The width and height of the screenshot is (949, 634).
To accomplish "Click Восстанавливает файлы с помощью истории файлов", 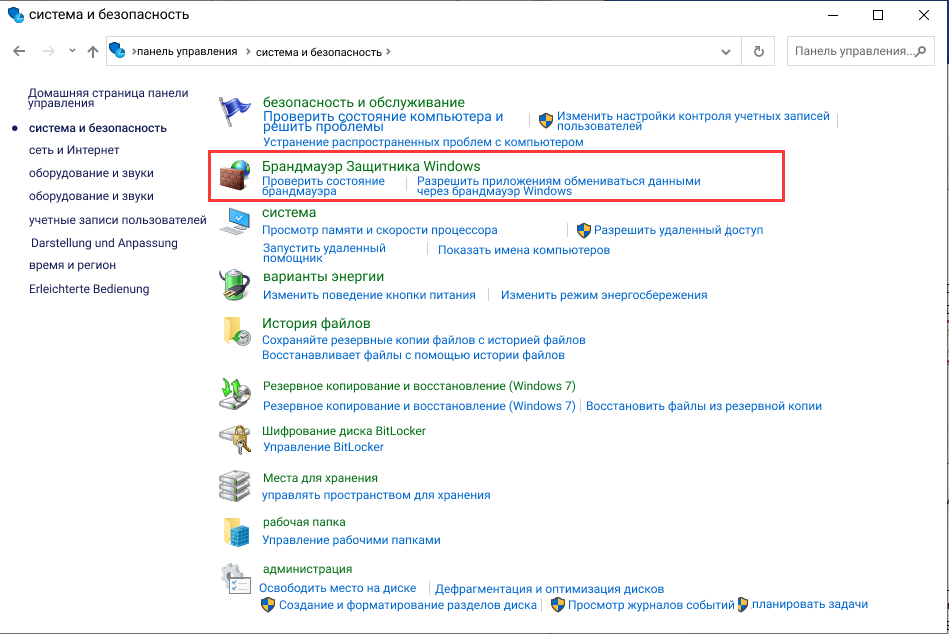I will (x=413, y=355).
